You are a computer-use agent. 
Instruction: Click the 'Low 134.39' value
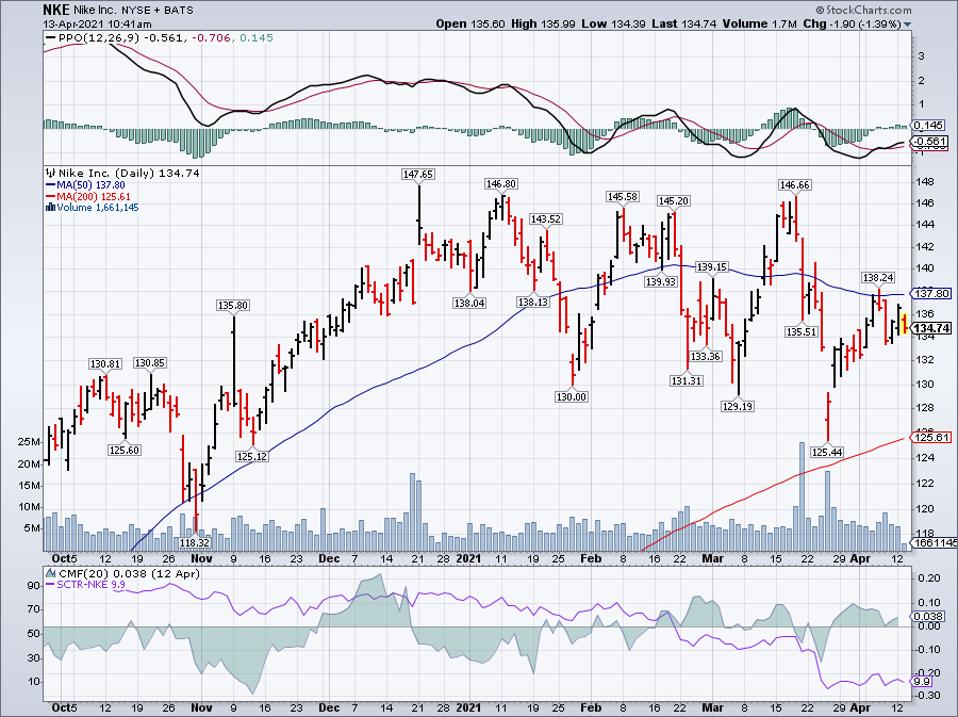[x=613, y=24]
